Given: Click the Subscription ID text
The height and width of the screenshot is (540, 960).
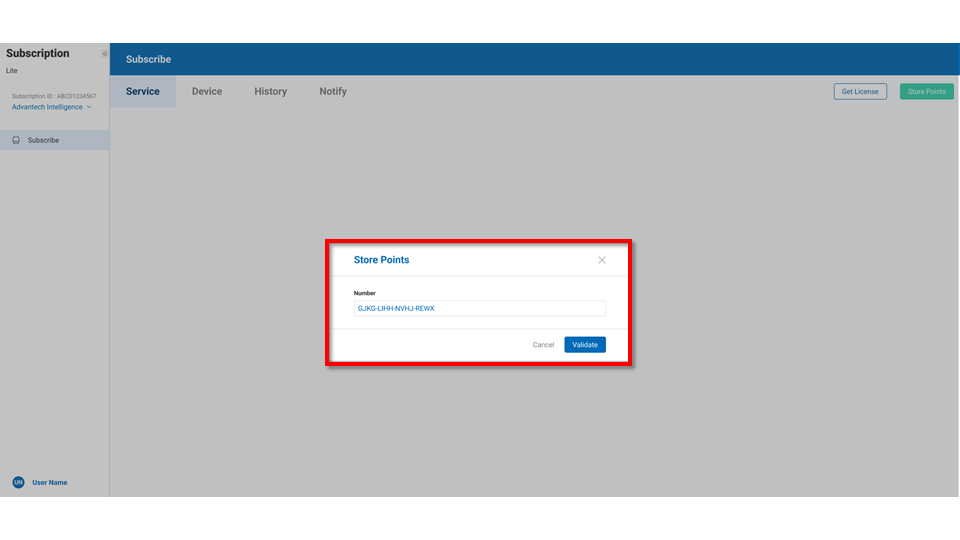Looking at the screenshot, I should pos(54,96).
